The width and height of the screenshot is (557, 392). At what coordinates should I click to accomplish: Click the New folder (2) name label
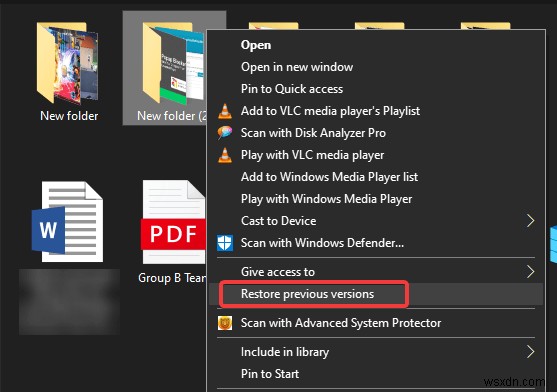[172, 116]
